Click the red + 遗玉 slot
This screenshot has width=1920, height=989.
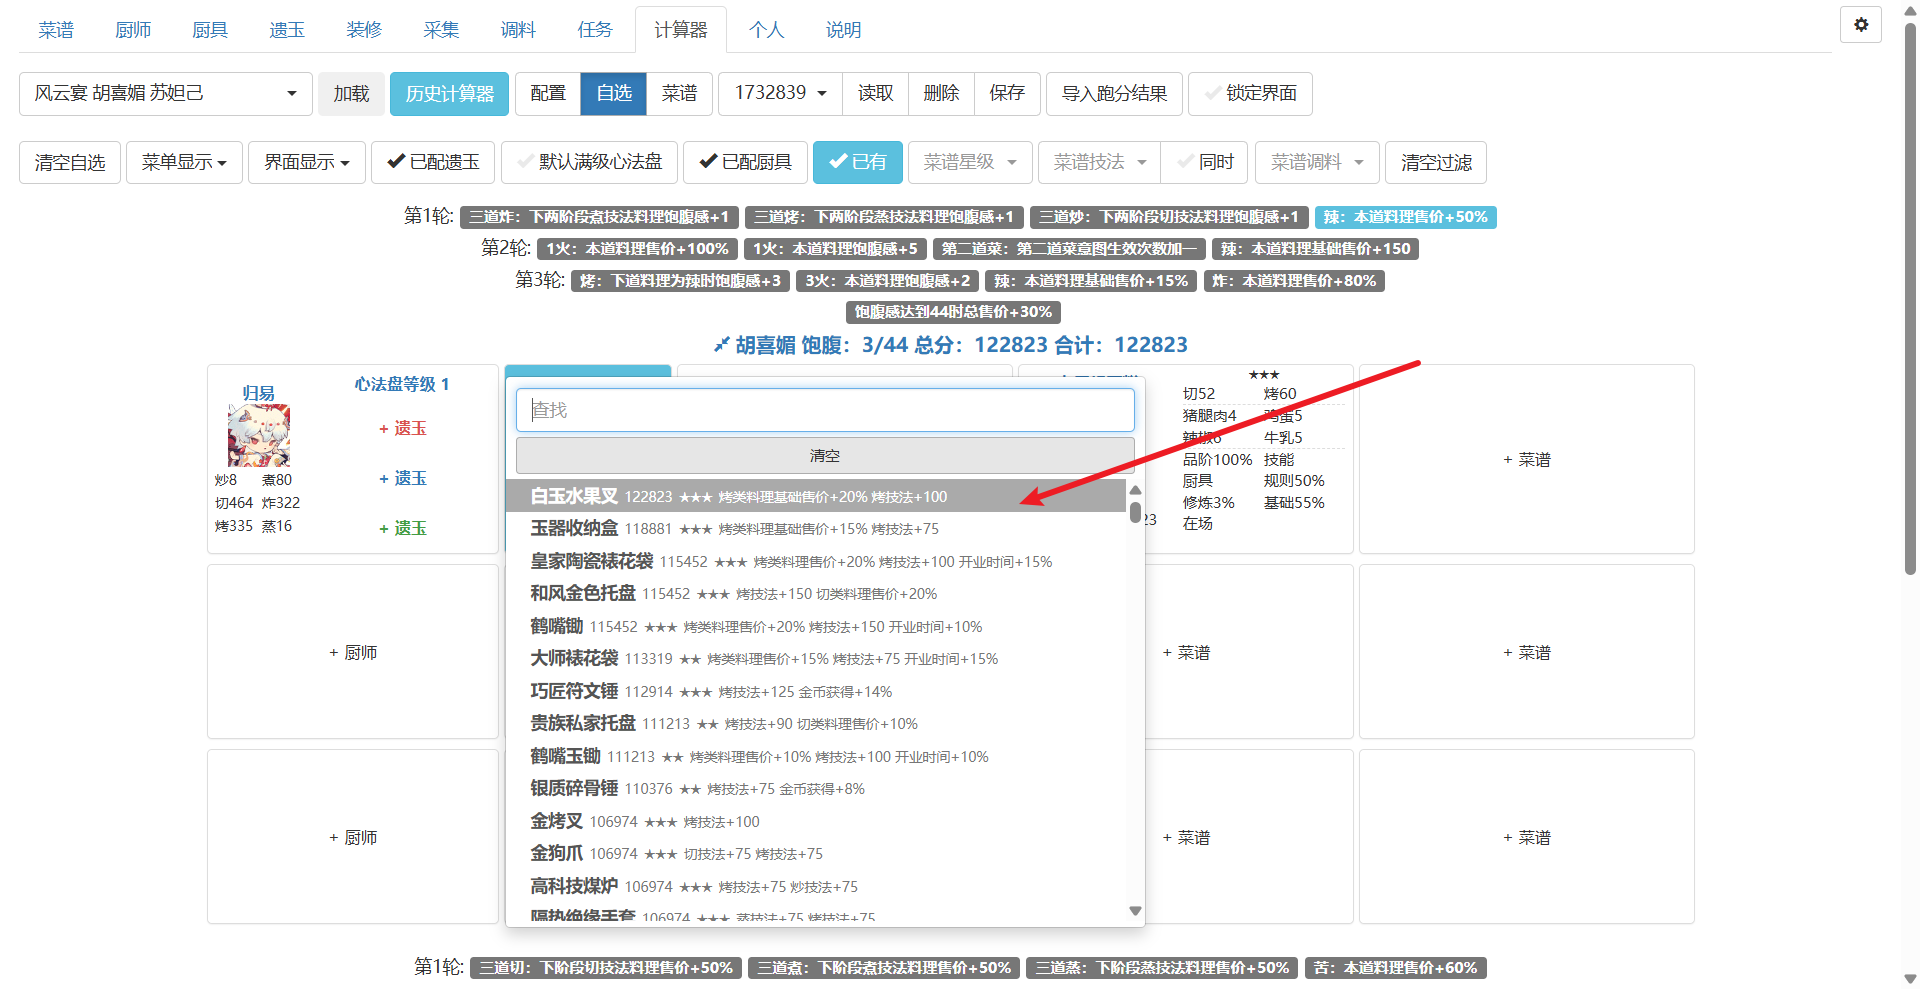tap(402, 428)
